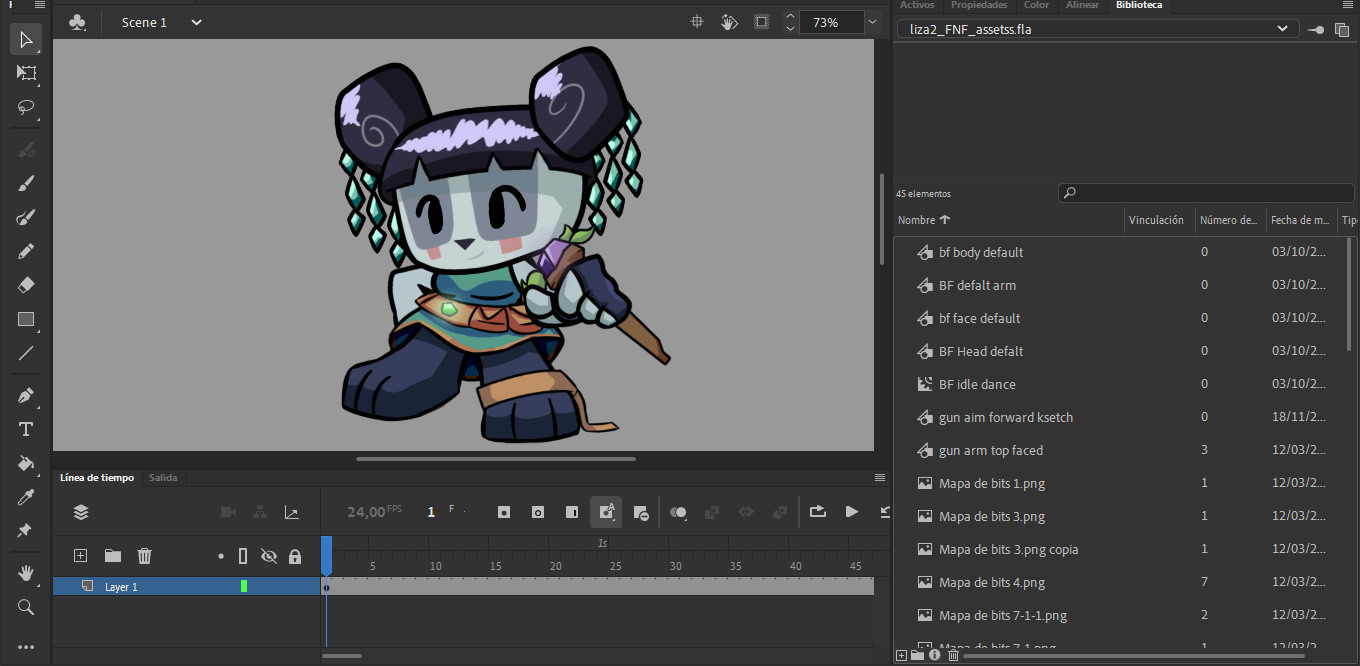Select the Eyedropper tool
The image size is (1360, 666).
click(x=26, y=497)
